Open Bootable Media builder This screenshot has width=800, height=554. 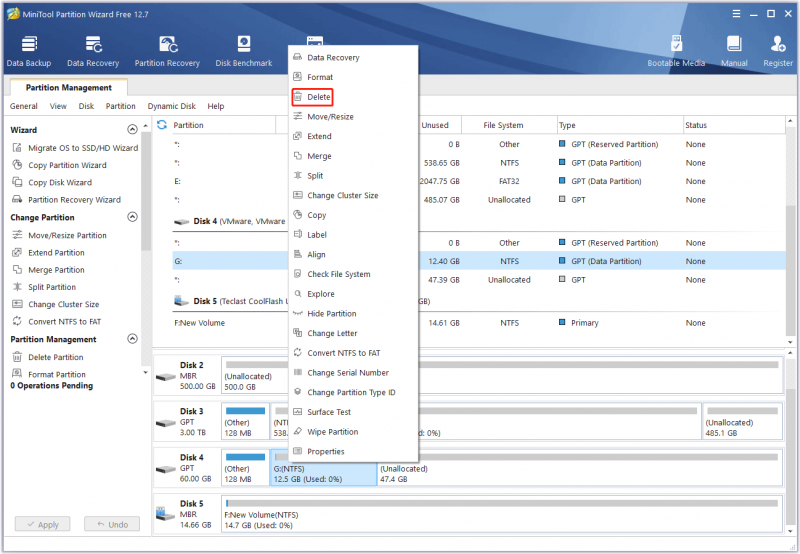coord(676,52)
